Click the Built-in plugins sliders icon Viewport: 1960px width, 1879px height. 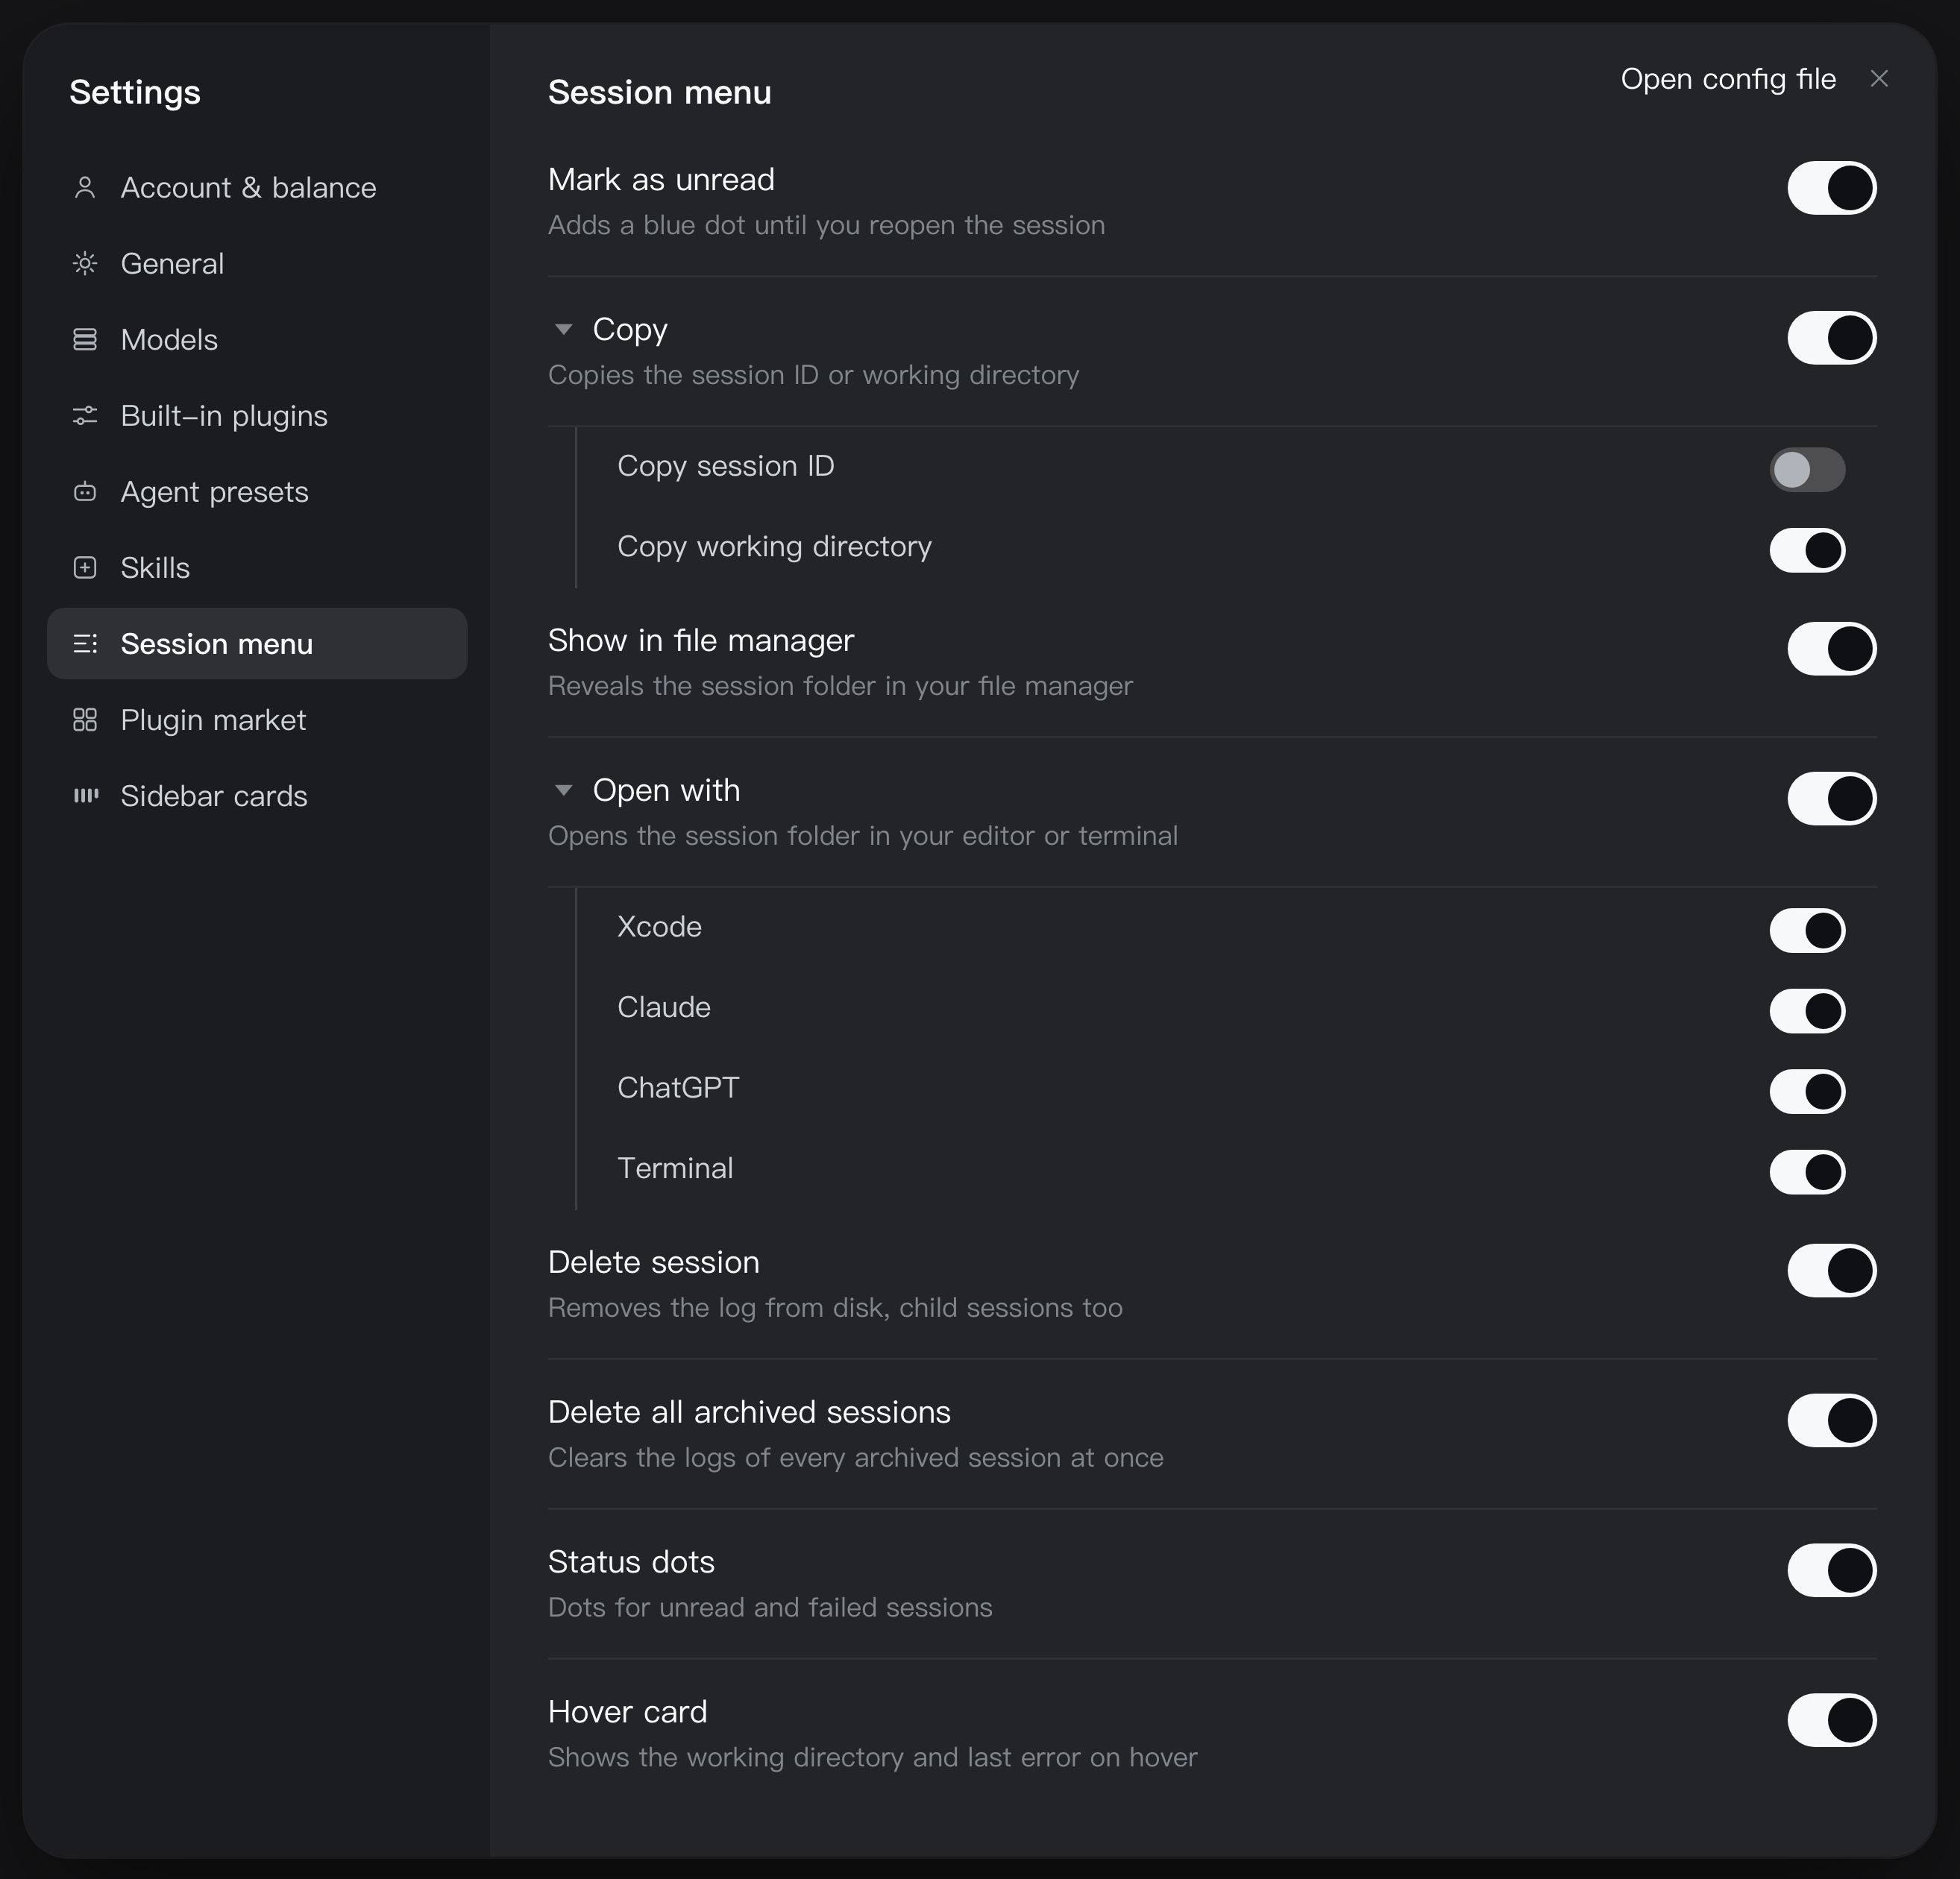coord(85,415)
